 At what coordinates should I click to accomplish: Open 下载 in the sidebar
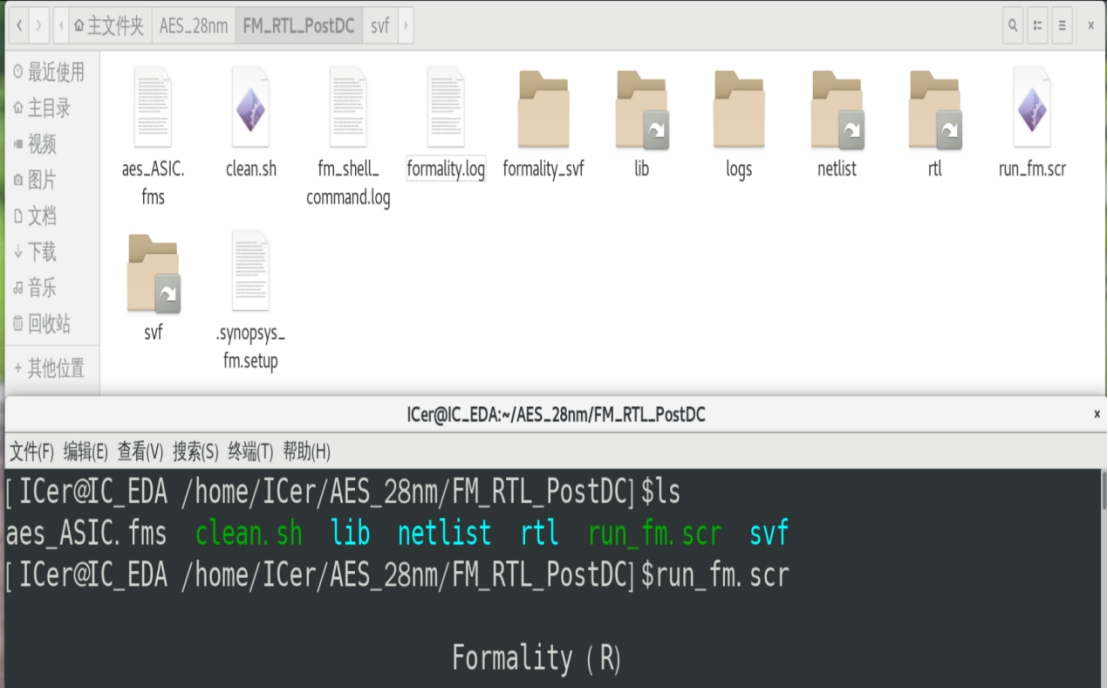(35, 252)
